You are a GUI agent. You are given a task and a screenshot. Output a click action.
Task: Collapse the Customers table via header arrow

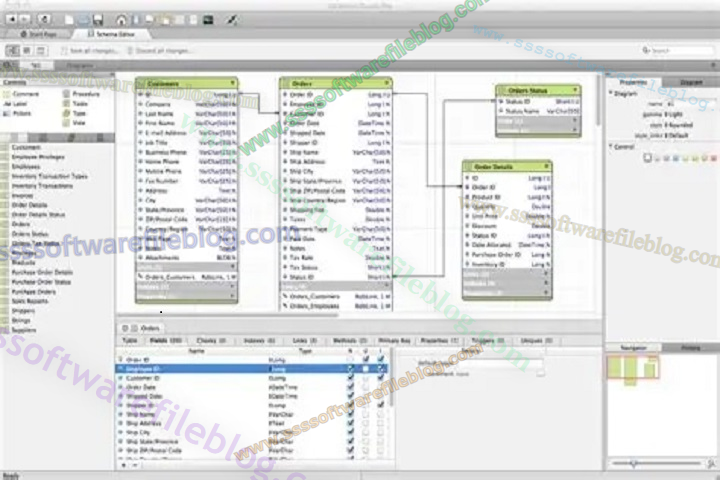click(232, 83)
